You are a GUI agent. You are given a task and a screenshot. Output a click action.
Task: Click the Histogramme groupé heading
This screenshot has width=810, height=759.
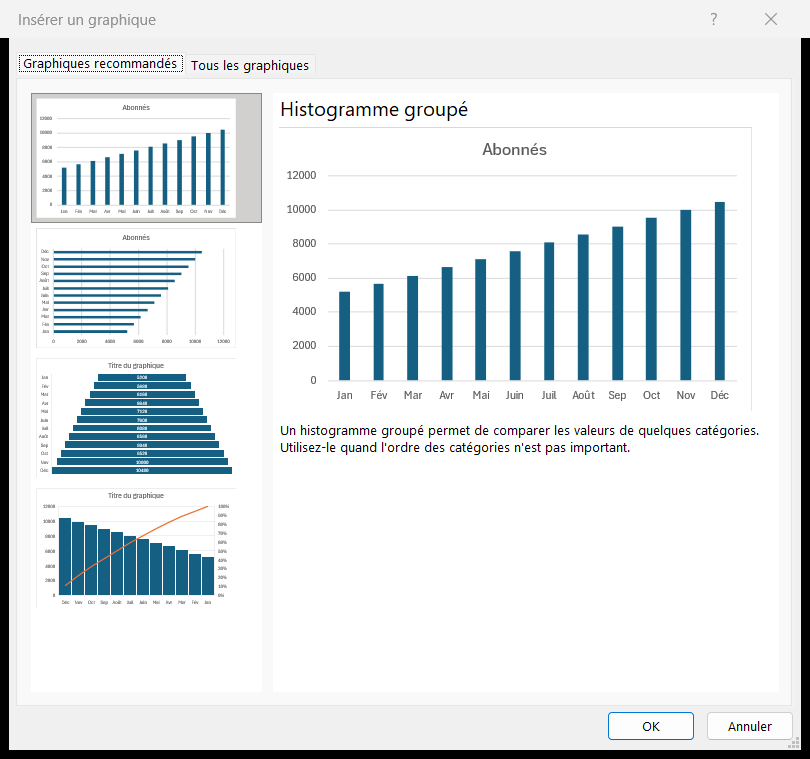(x=374, y=110)
